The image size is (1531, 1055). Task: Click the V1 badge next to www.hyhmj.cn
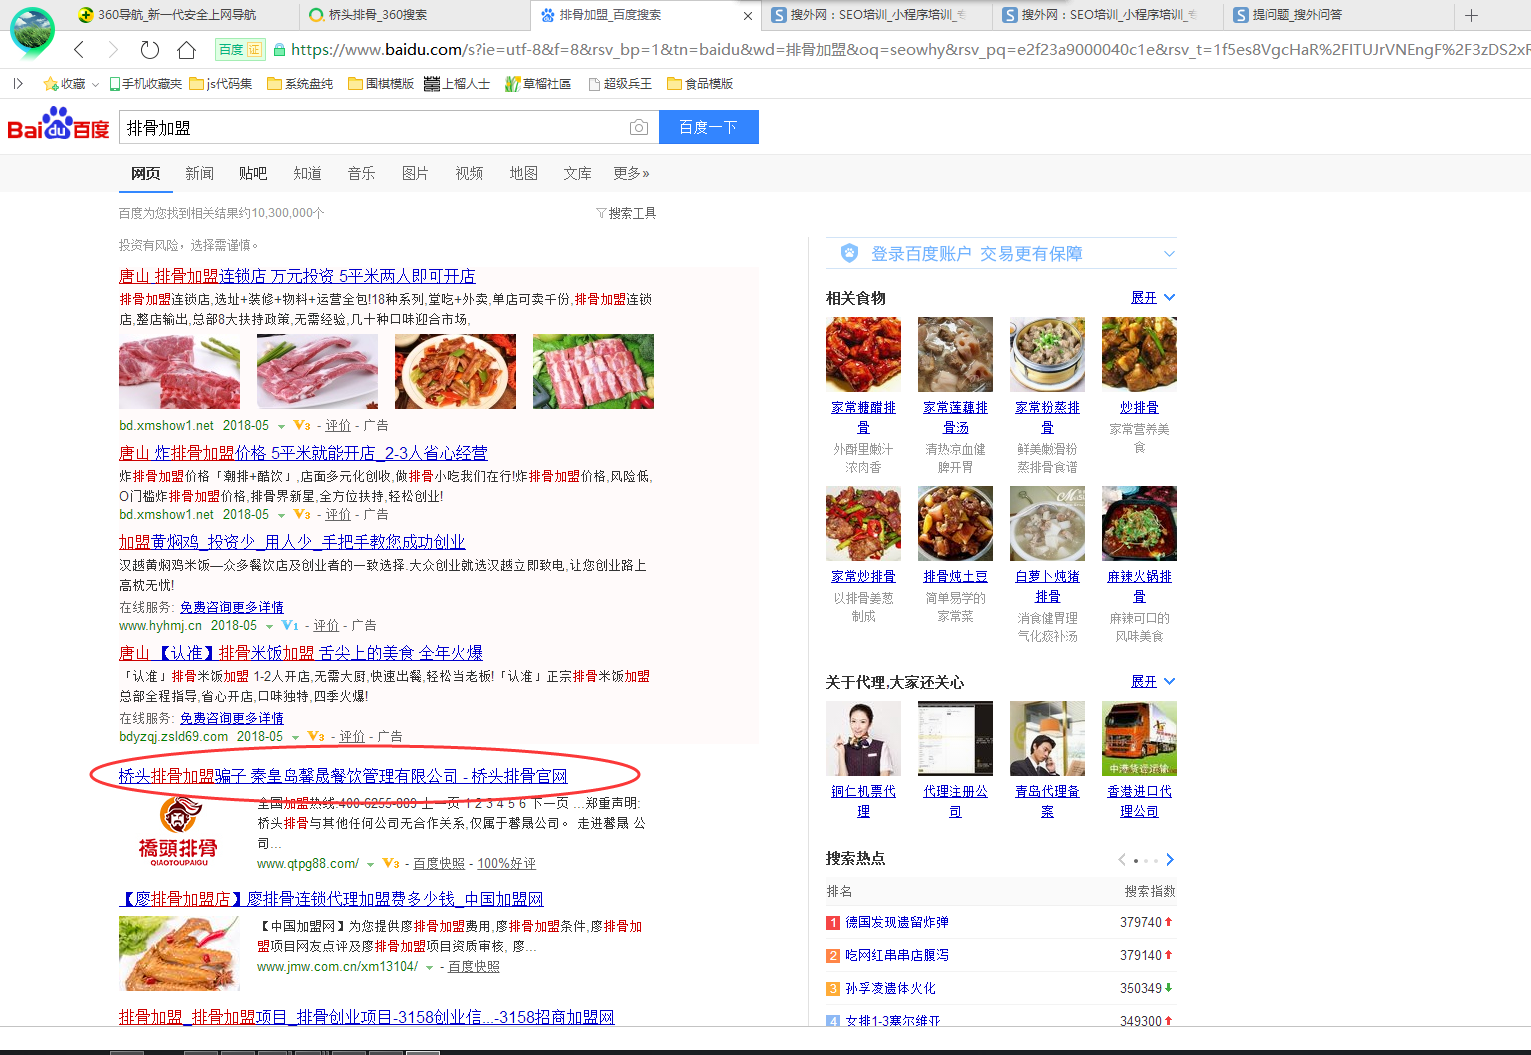290,626
